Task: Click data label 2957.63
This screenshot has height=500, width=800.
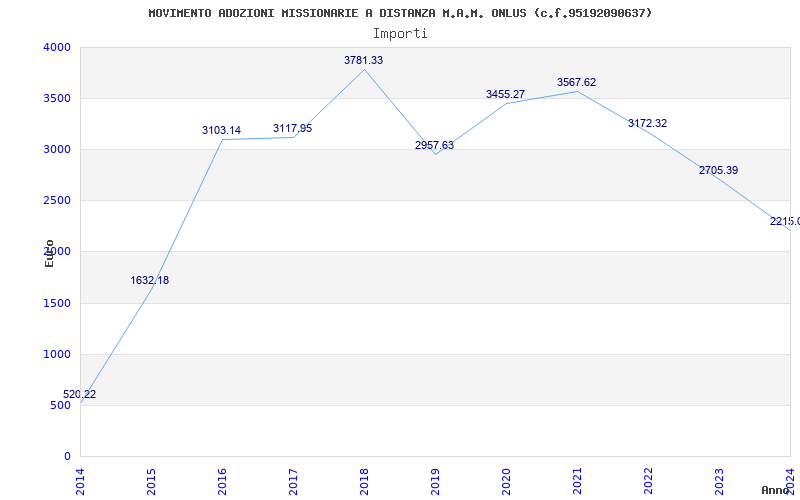Action: click(x=434, y=145)
